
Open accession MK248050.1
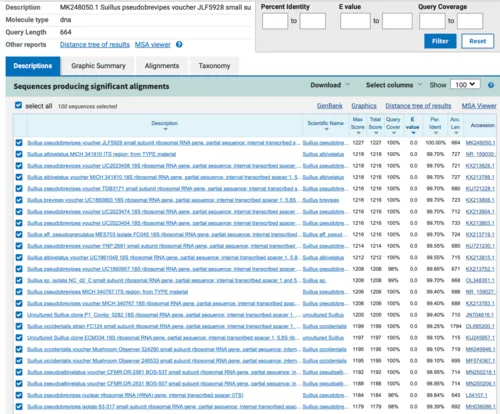pos(480,143)
